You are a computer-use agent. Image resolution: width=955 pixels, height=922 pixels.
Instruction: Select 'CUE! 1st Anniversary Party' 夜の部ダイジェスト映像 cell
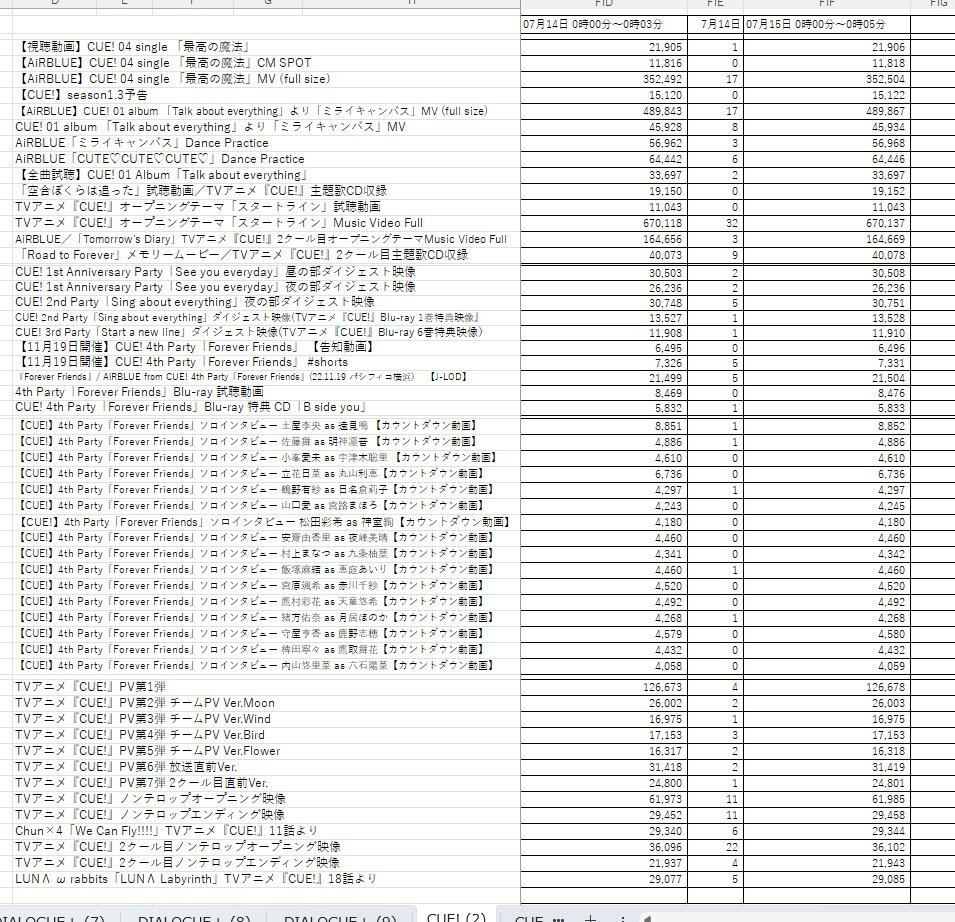pyautogui.click(x=266, y=287)
